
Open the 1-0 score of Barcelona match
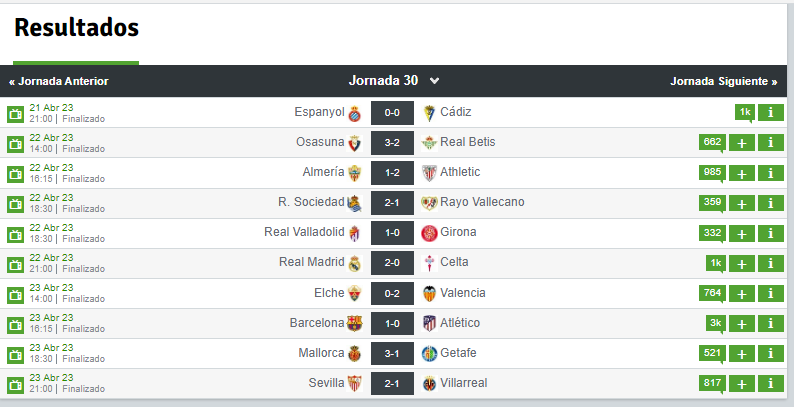392,323
